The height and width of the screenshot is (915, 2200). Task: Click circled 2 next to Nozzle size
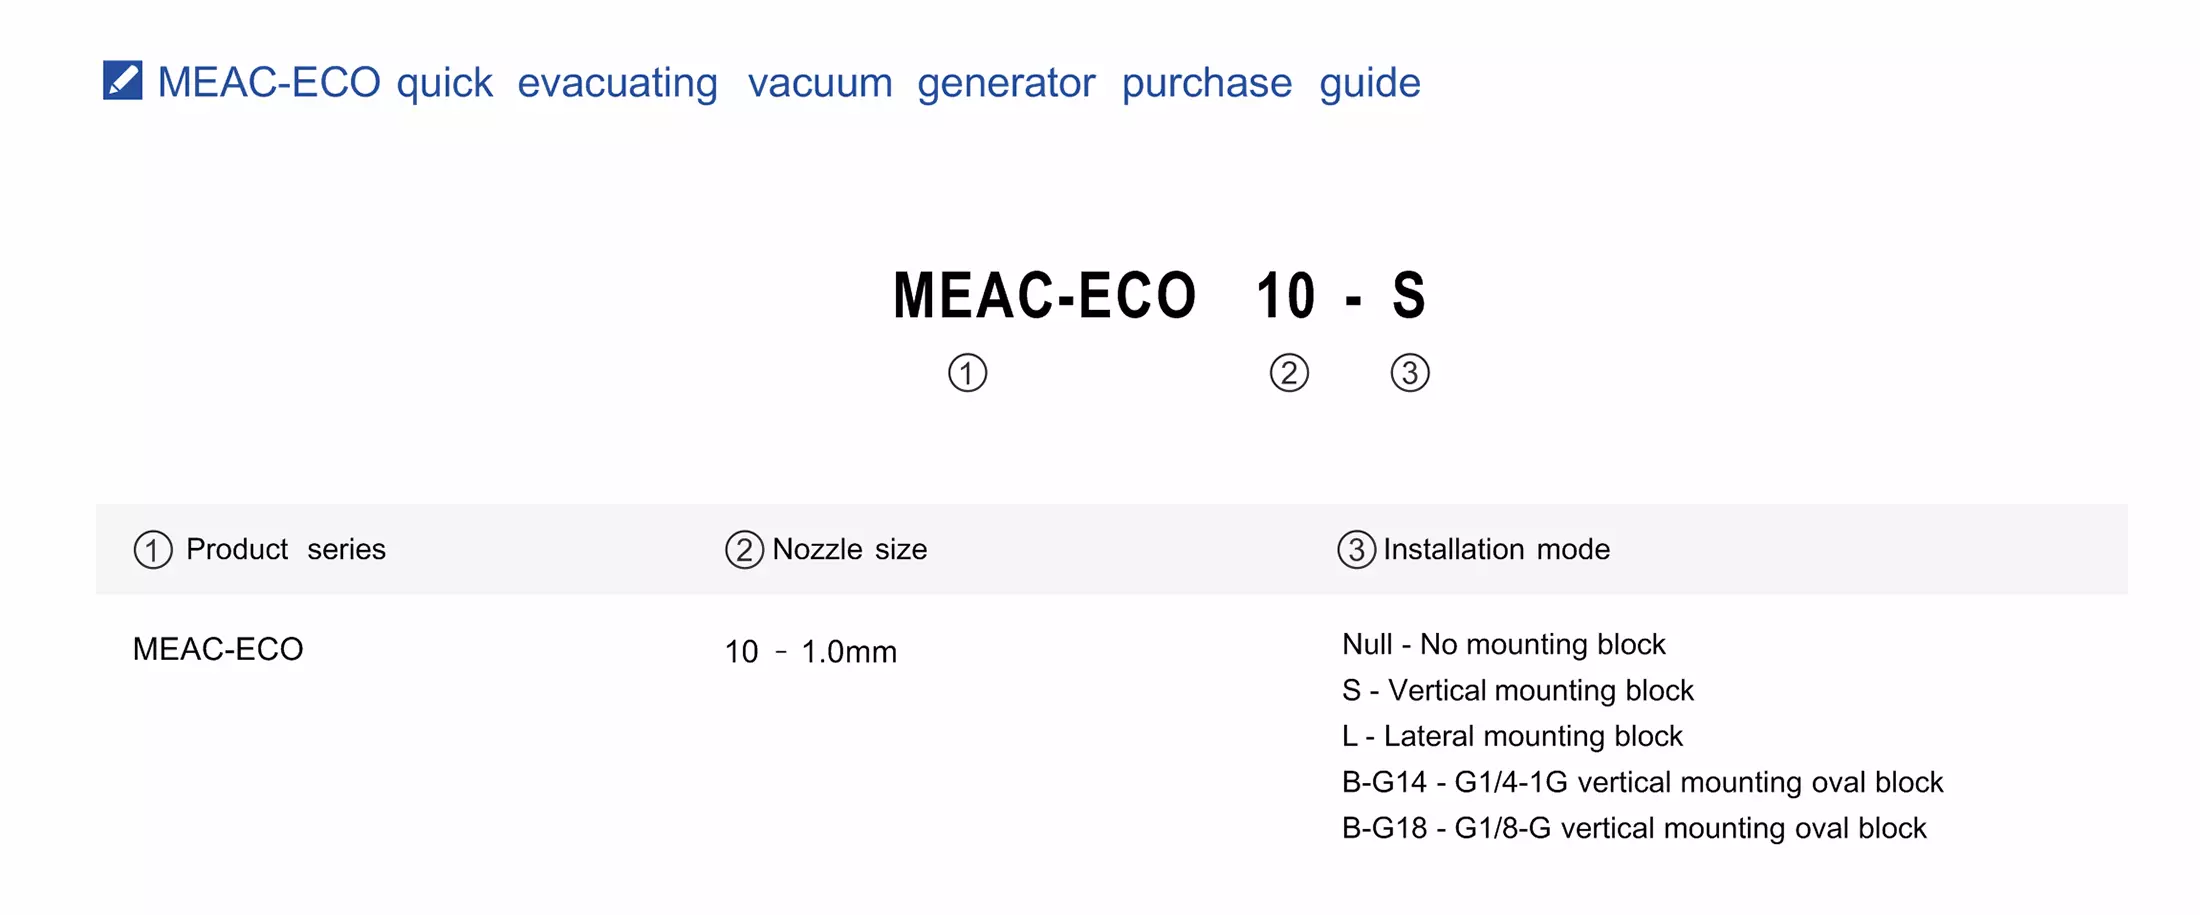pyautogui.click(x=744, y=550)
